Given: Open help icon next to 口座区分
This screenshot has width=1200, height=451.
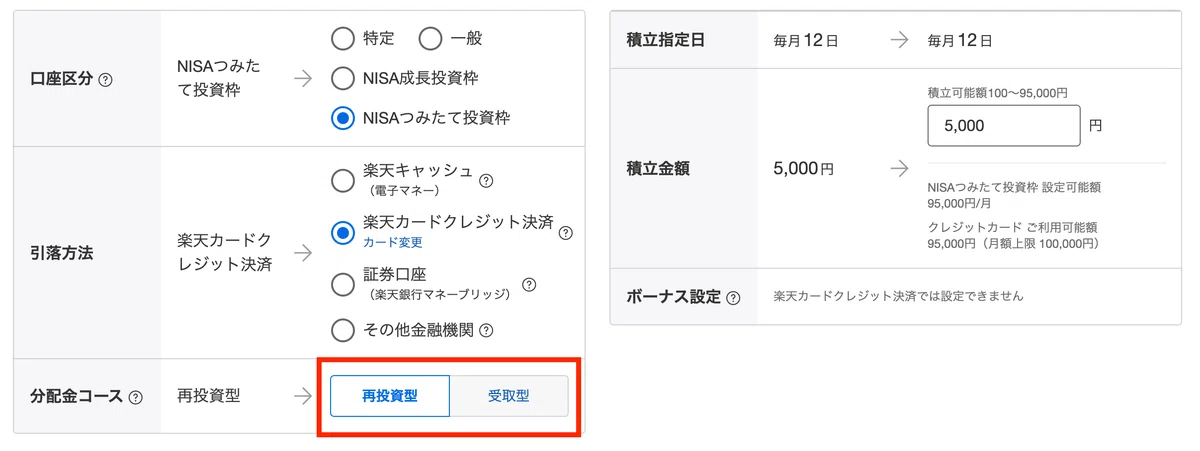Looking at the screenshot, I should tap(106, 79).
